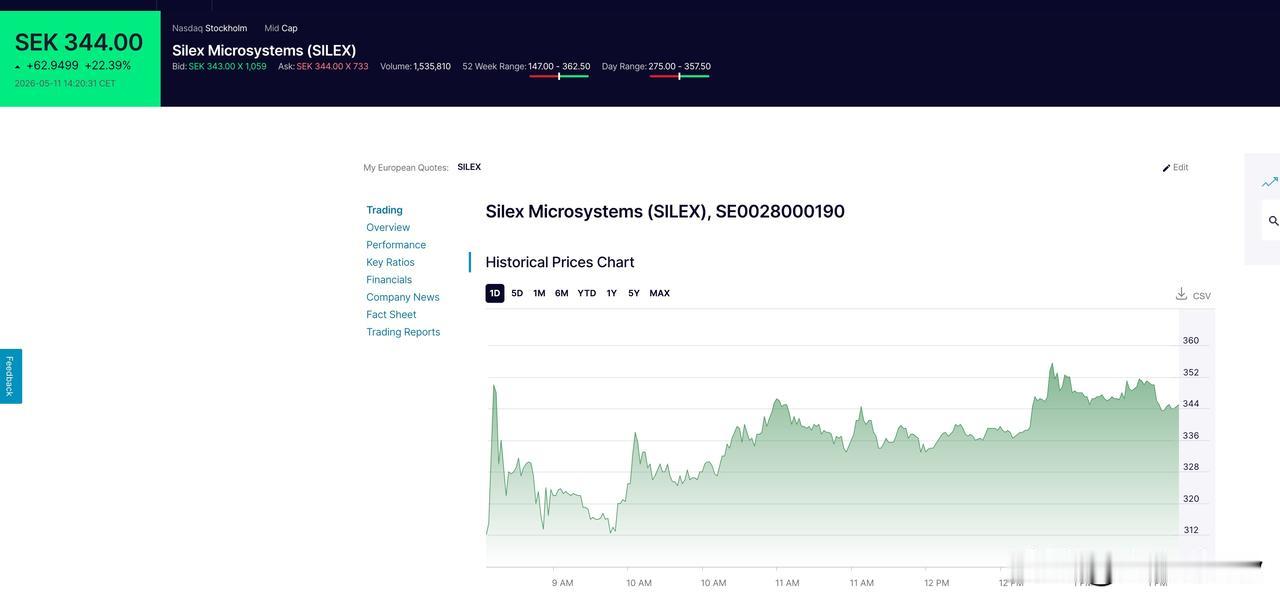This screenshot has width=1280, height=602.
Task: Click the 52 Week Range indicator bar
Action: point(559,76)
